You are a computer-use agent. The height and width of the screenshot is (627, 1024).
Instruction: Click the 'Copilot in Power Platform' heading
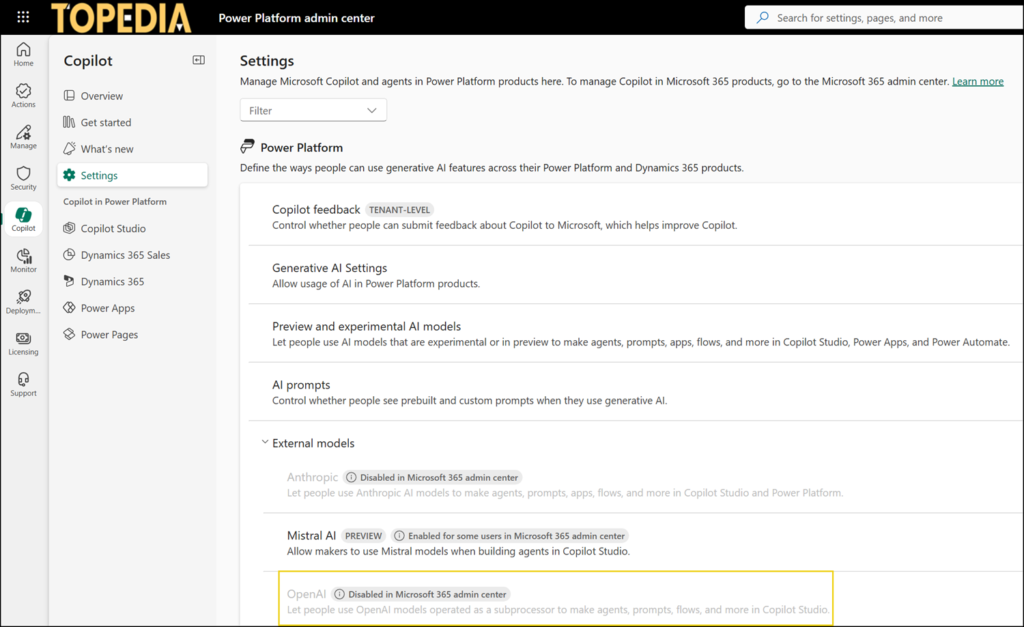(115, 201)
